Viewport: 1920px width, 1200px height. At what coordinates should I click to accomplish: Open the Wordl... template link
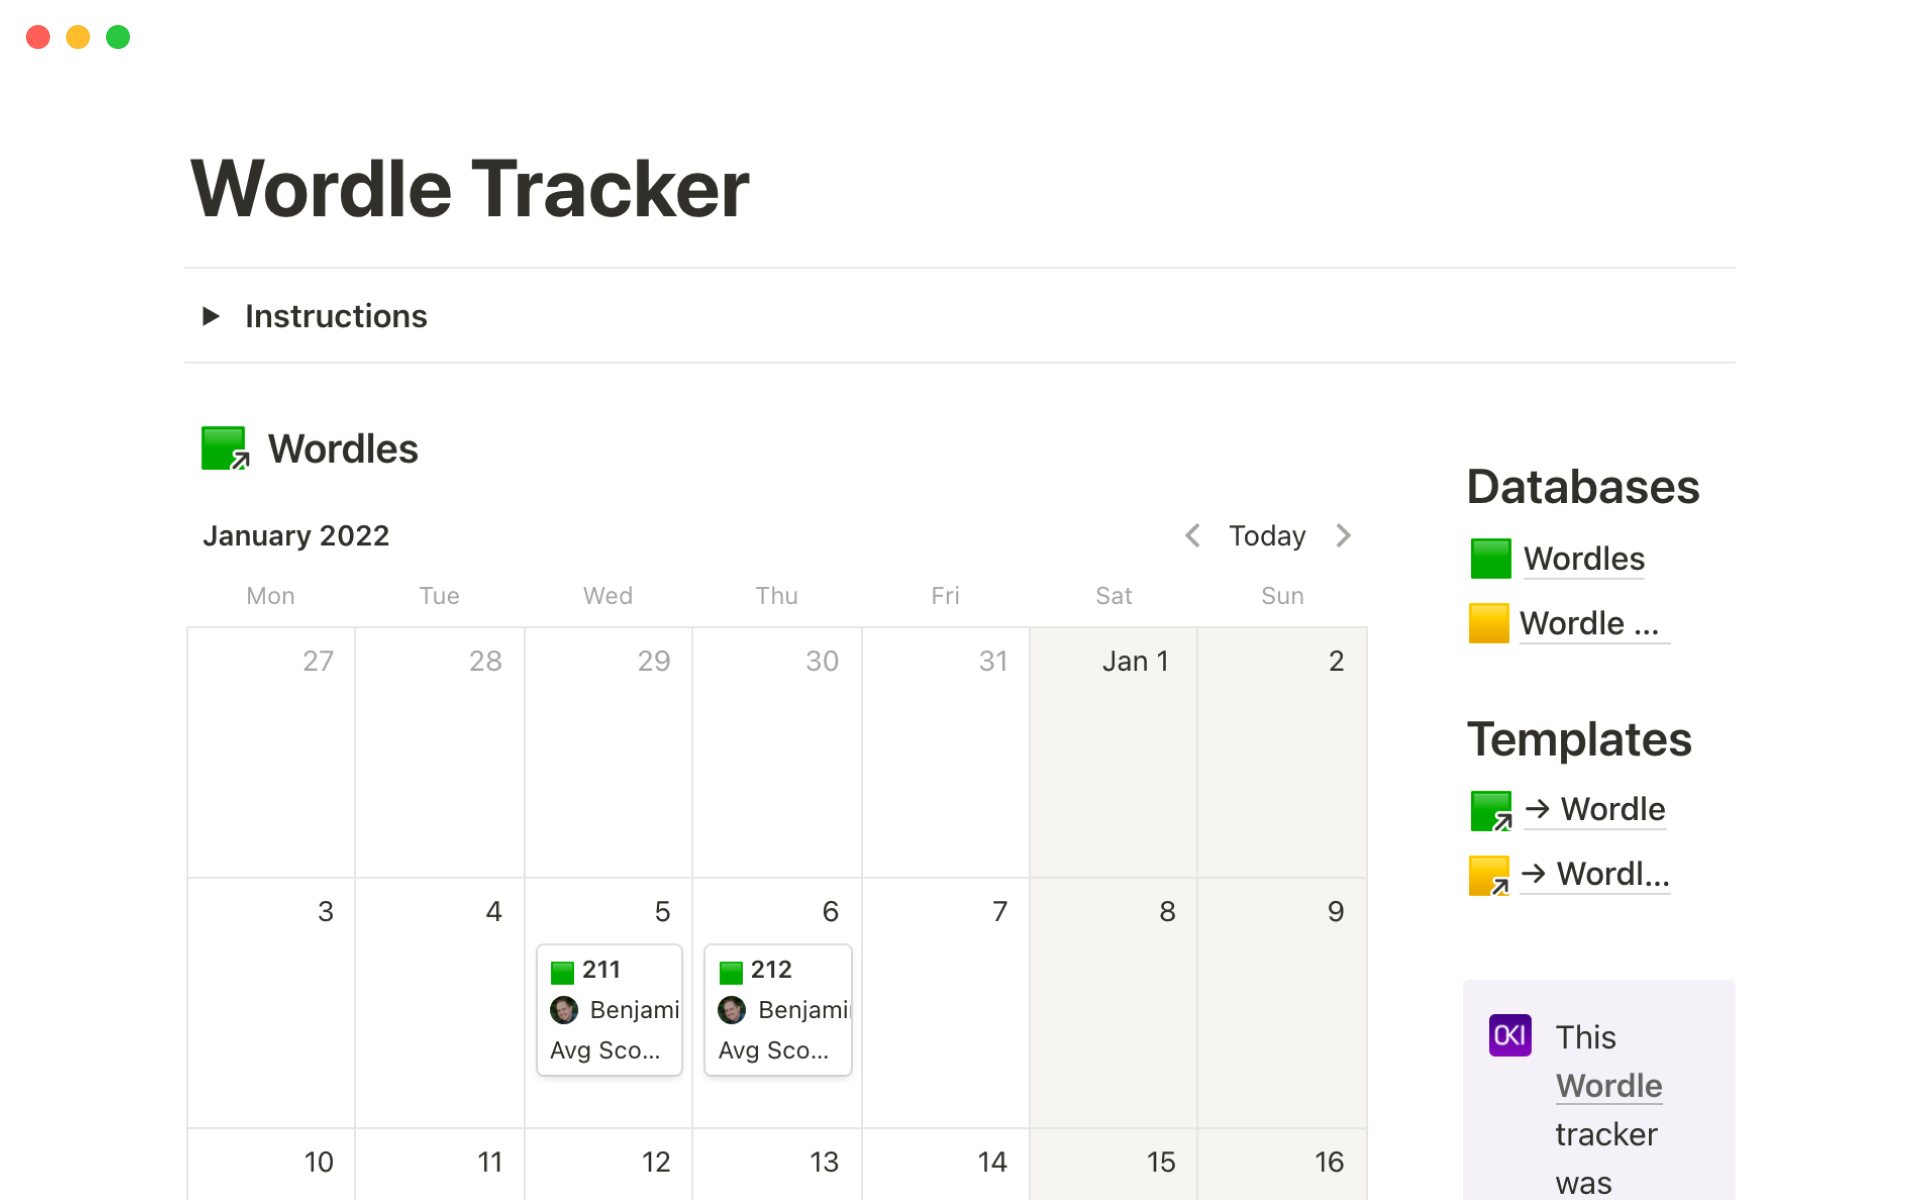[1612, 874]
